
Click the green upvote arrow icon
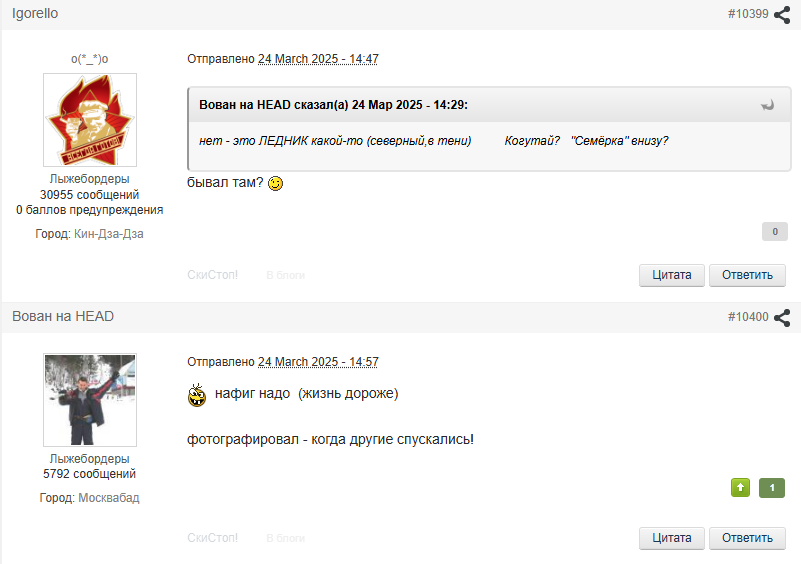click(740, 487)
